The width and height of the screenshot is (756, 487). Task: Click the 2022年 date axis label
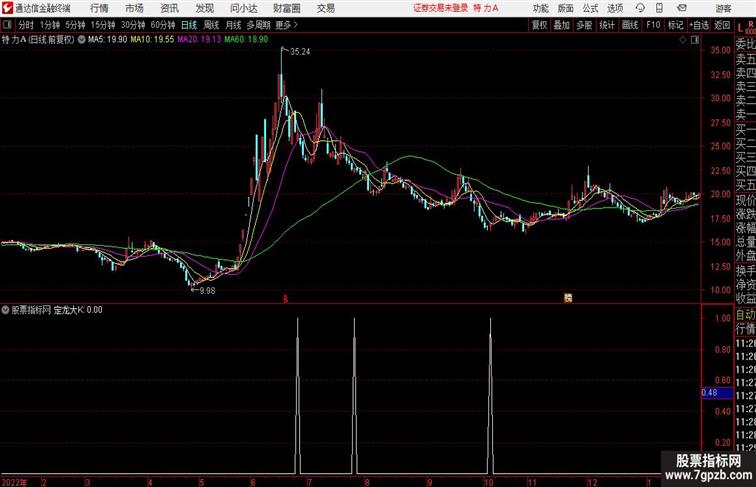click(14, 482)
